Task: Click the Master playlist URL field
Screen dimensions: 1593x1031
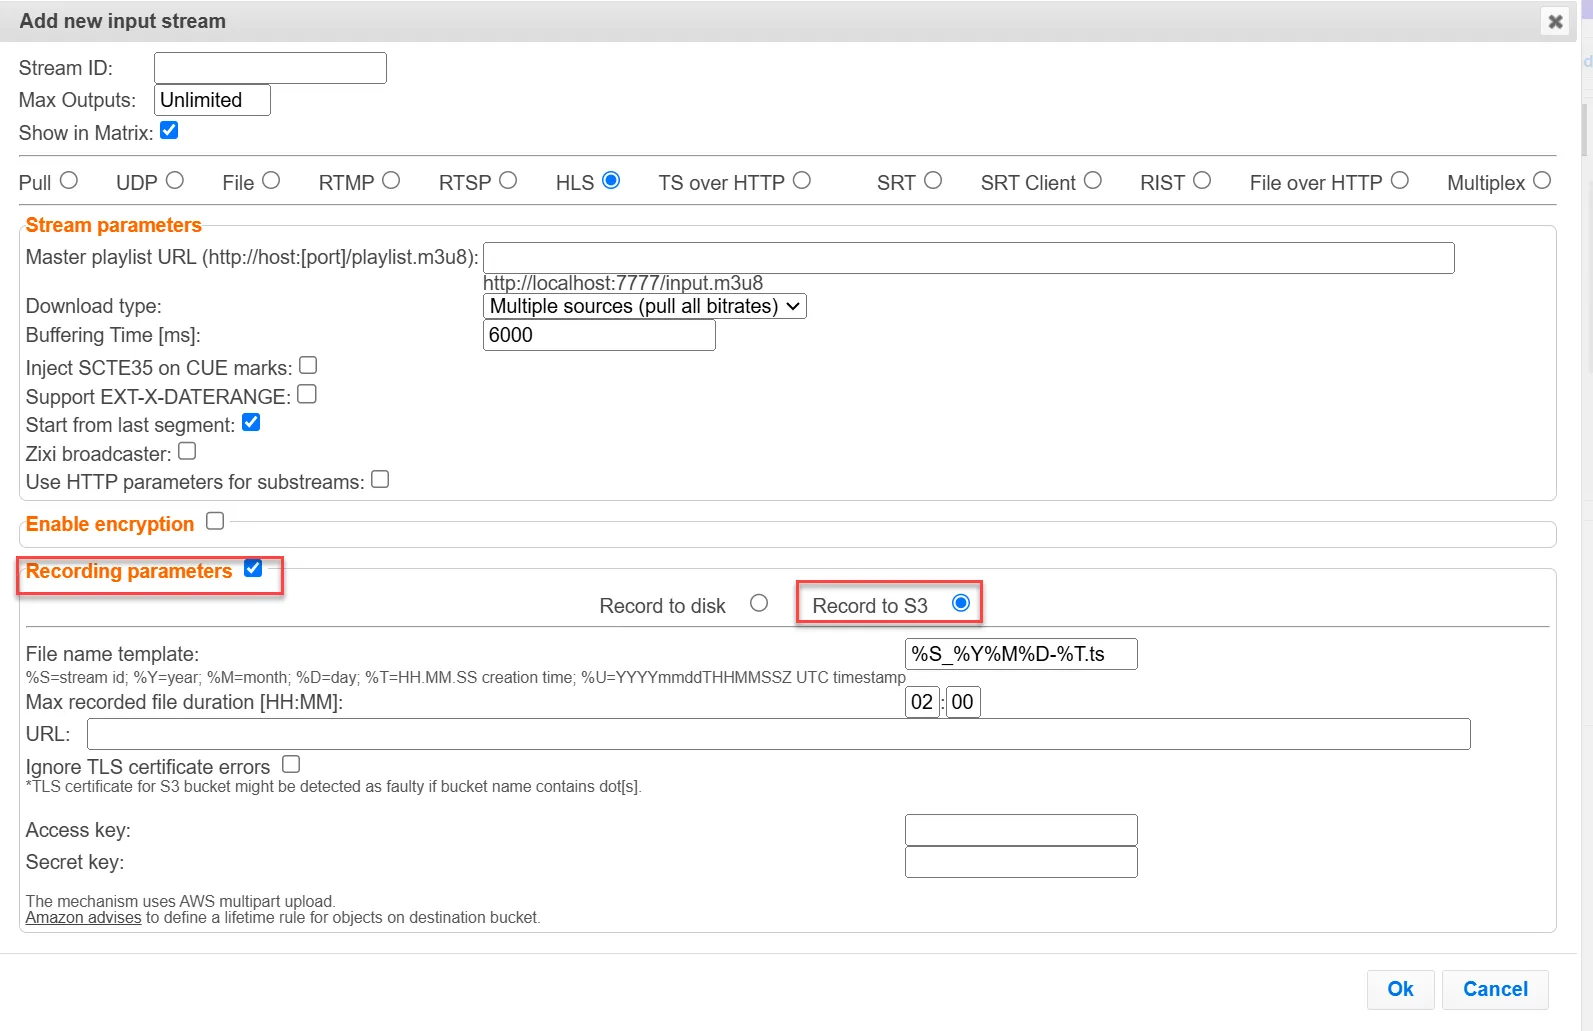Action: pos(968,258)
